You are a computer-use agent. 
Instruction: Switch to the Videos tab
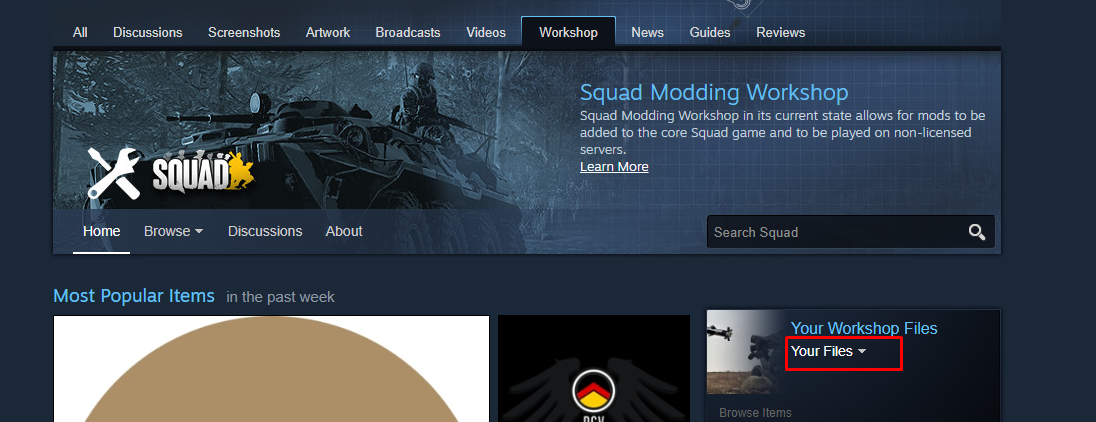(486, 32)
